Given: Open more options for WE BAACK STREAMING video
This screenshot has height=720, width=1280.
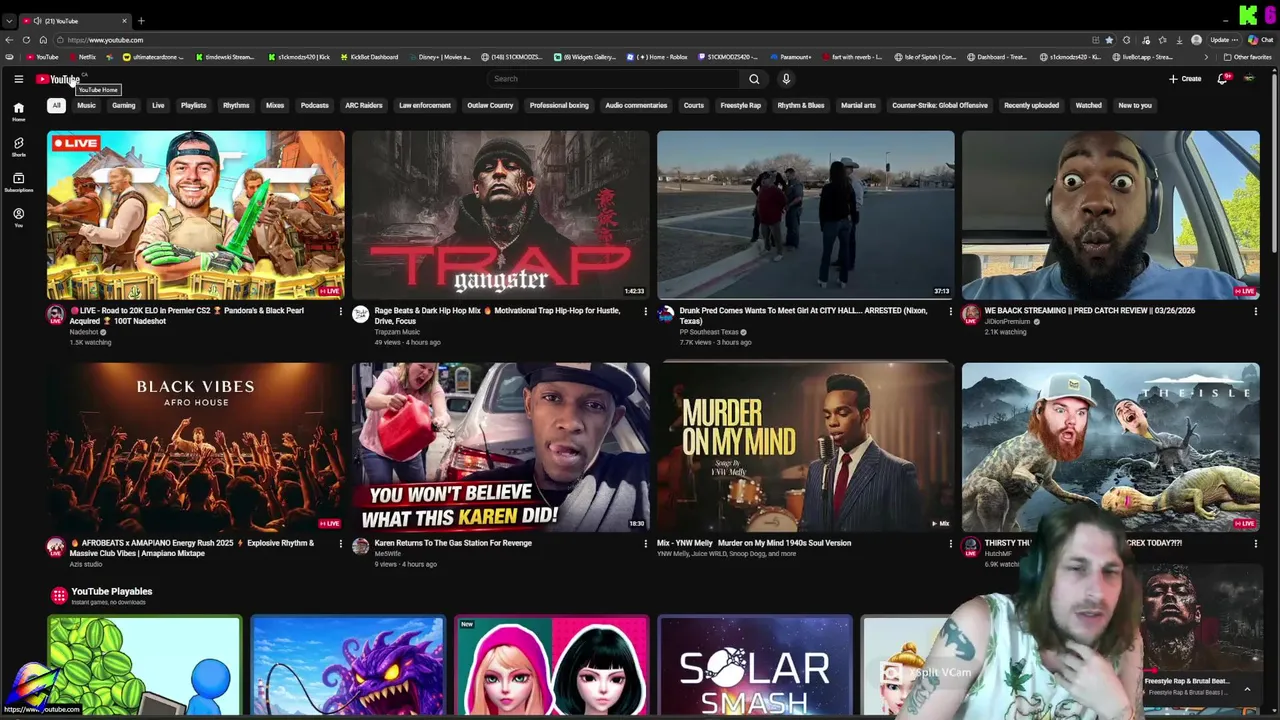Looking at the screenshot, I should (x=1255, y=311).
